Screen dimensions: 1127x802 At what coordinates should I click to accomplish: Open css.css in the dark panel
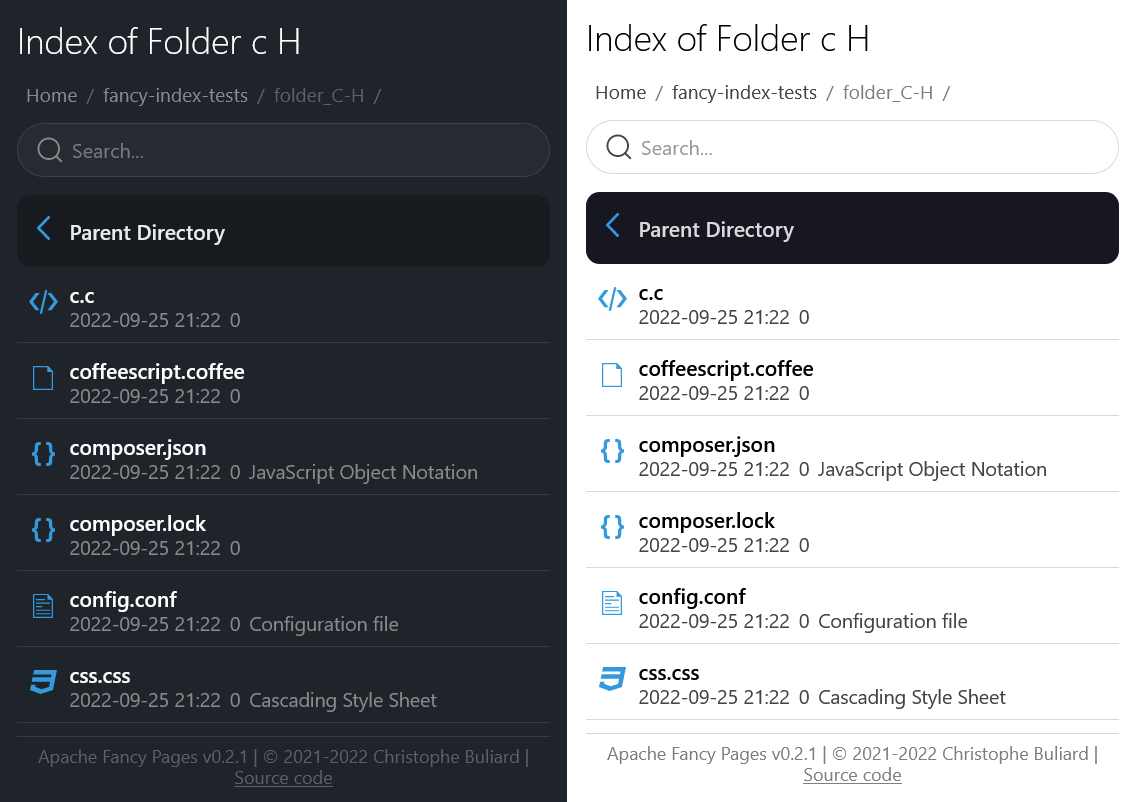(x=100, y=676)
